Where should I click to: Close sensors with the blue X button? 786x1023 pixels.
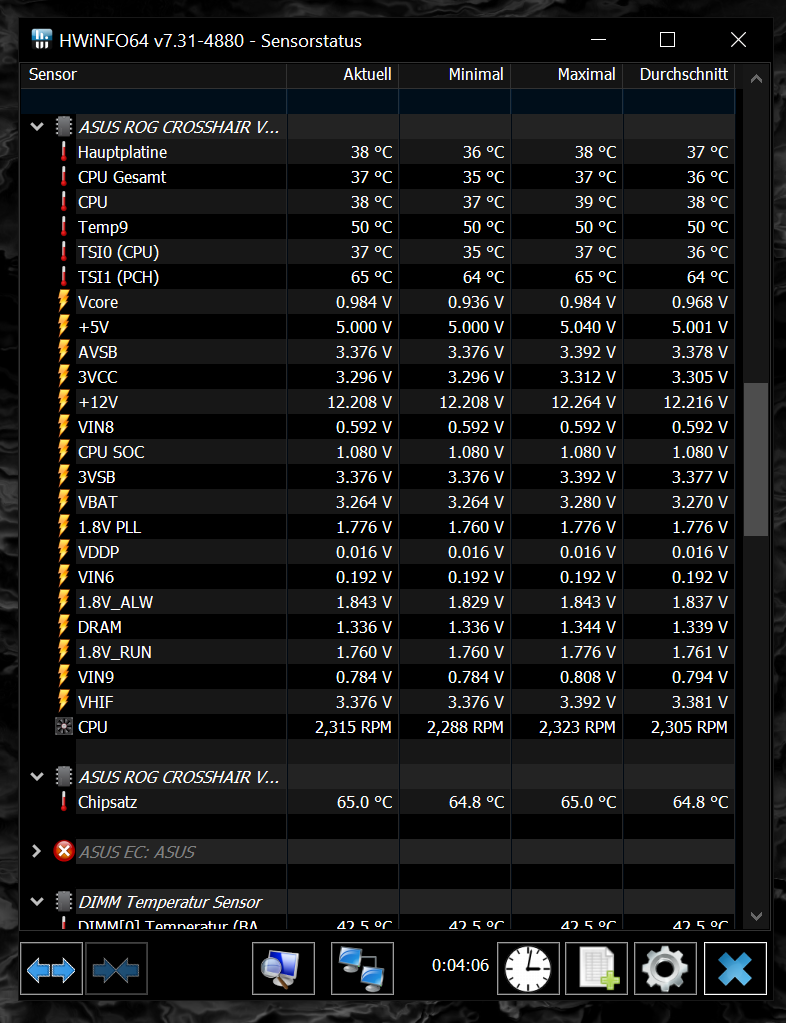point(735,969)
